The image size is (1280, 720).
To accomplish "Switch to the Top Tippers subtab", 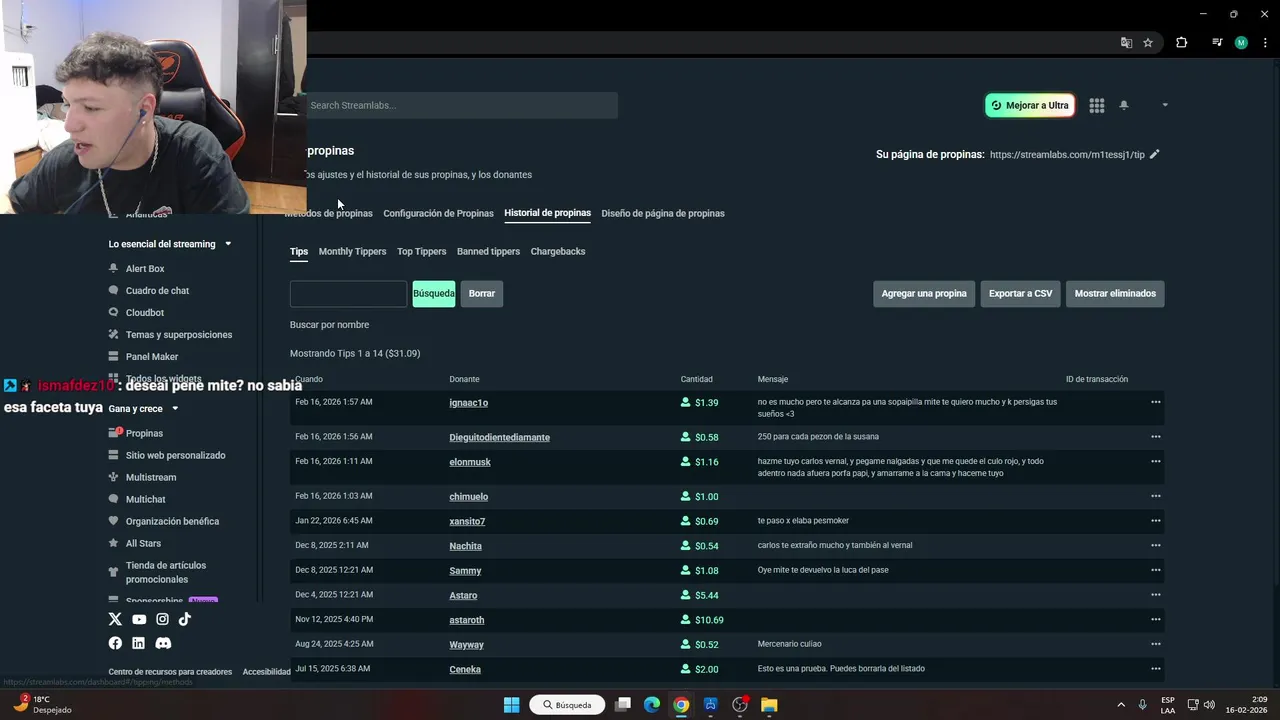I will click(x=421, y=251).
